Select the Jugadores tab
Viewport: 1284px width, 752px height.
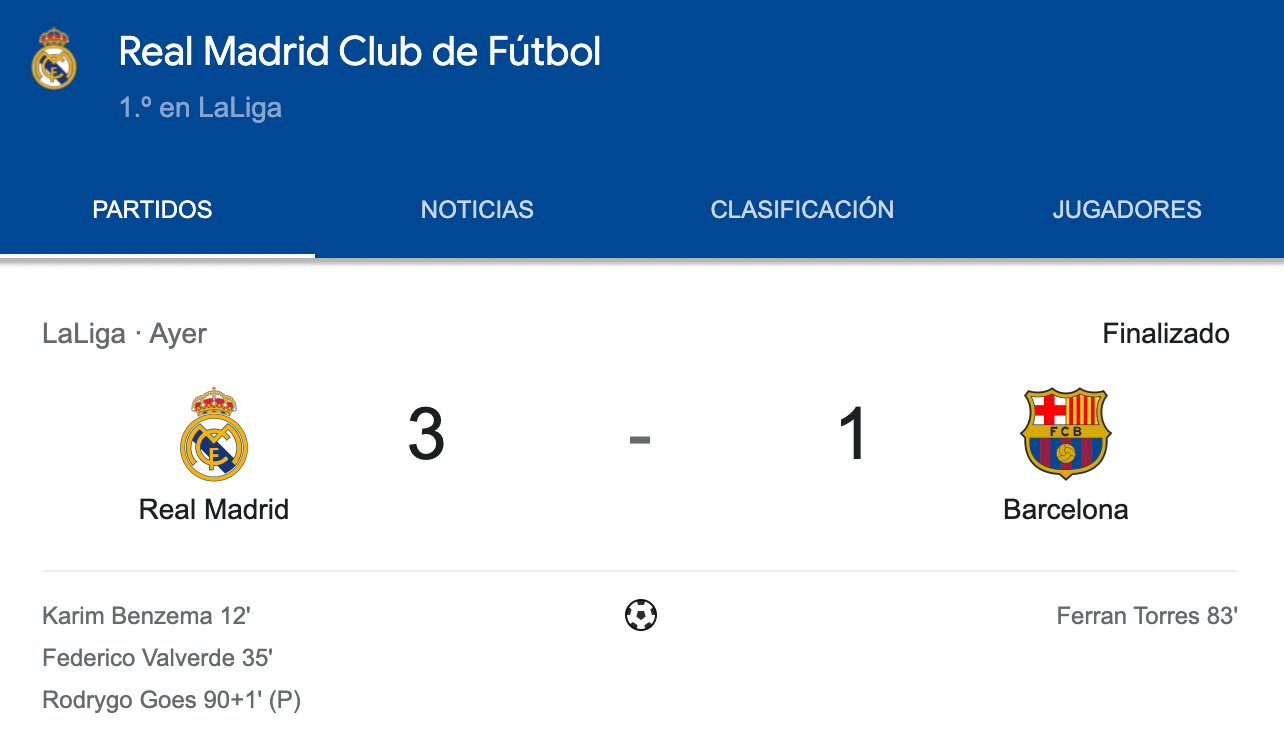coord(1127,210)
